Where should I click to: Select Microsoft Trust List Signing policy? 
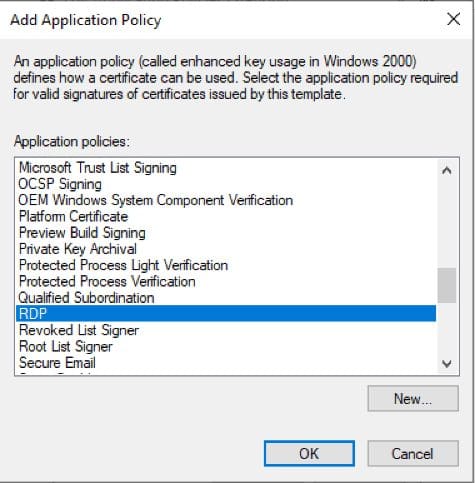click(x=226, y=168)
